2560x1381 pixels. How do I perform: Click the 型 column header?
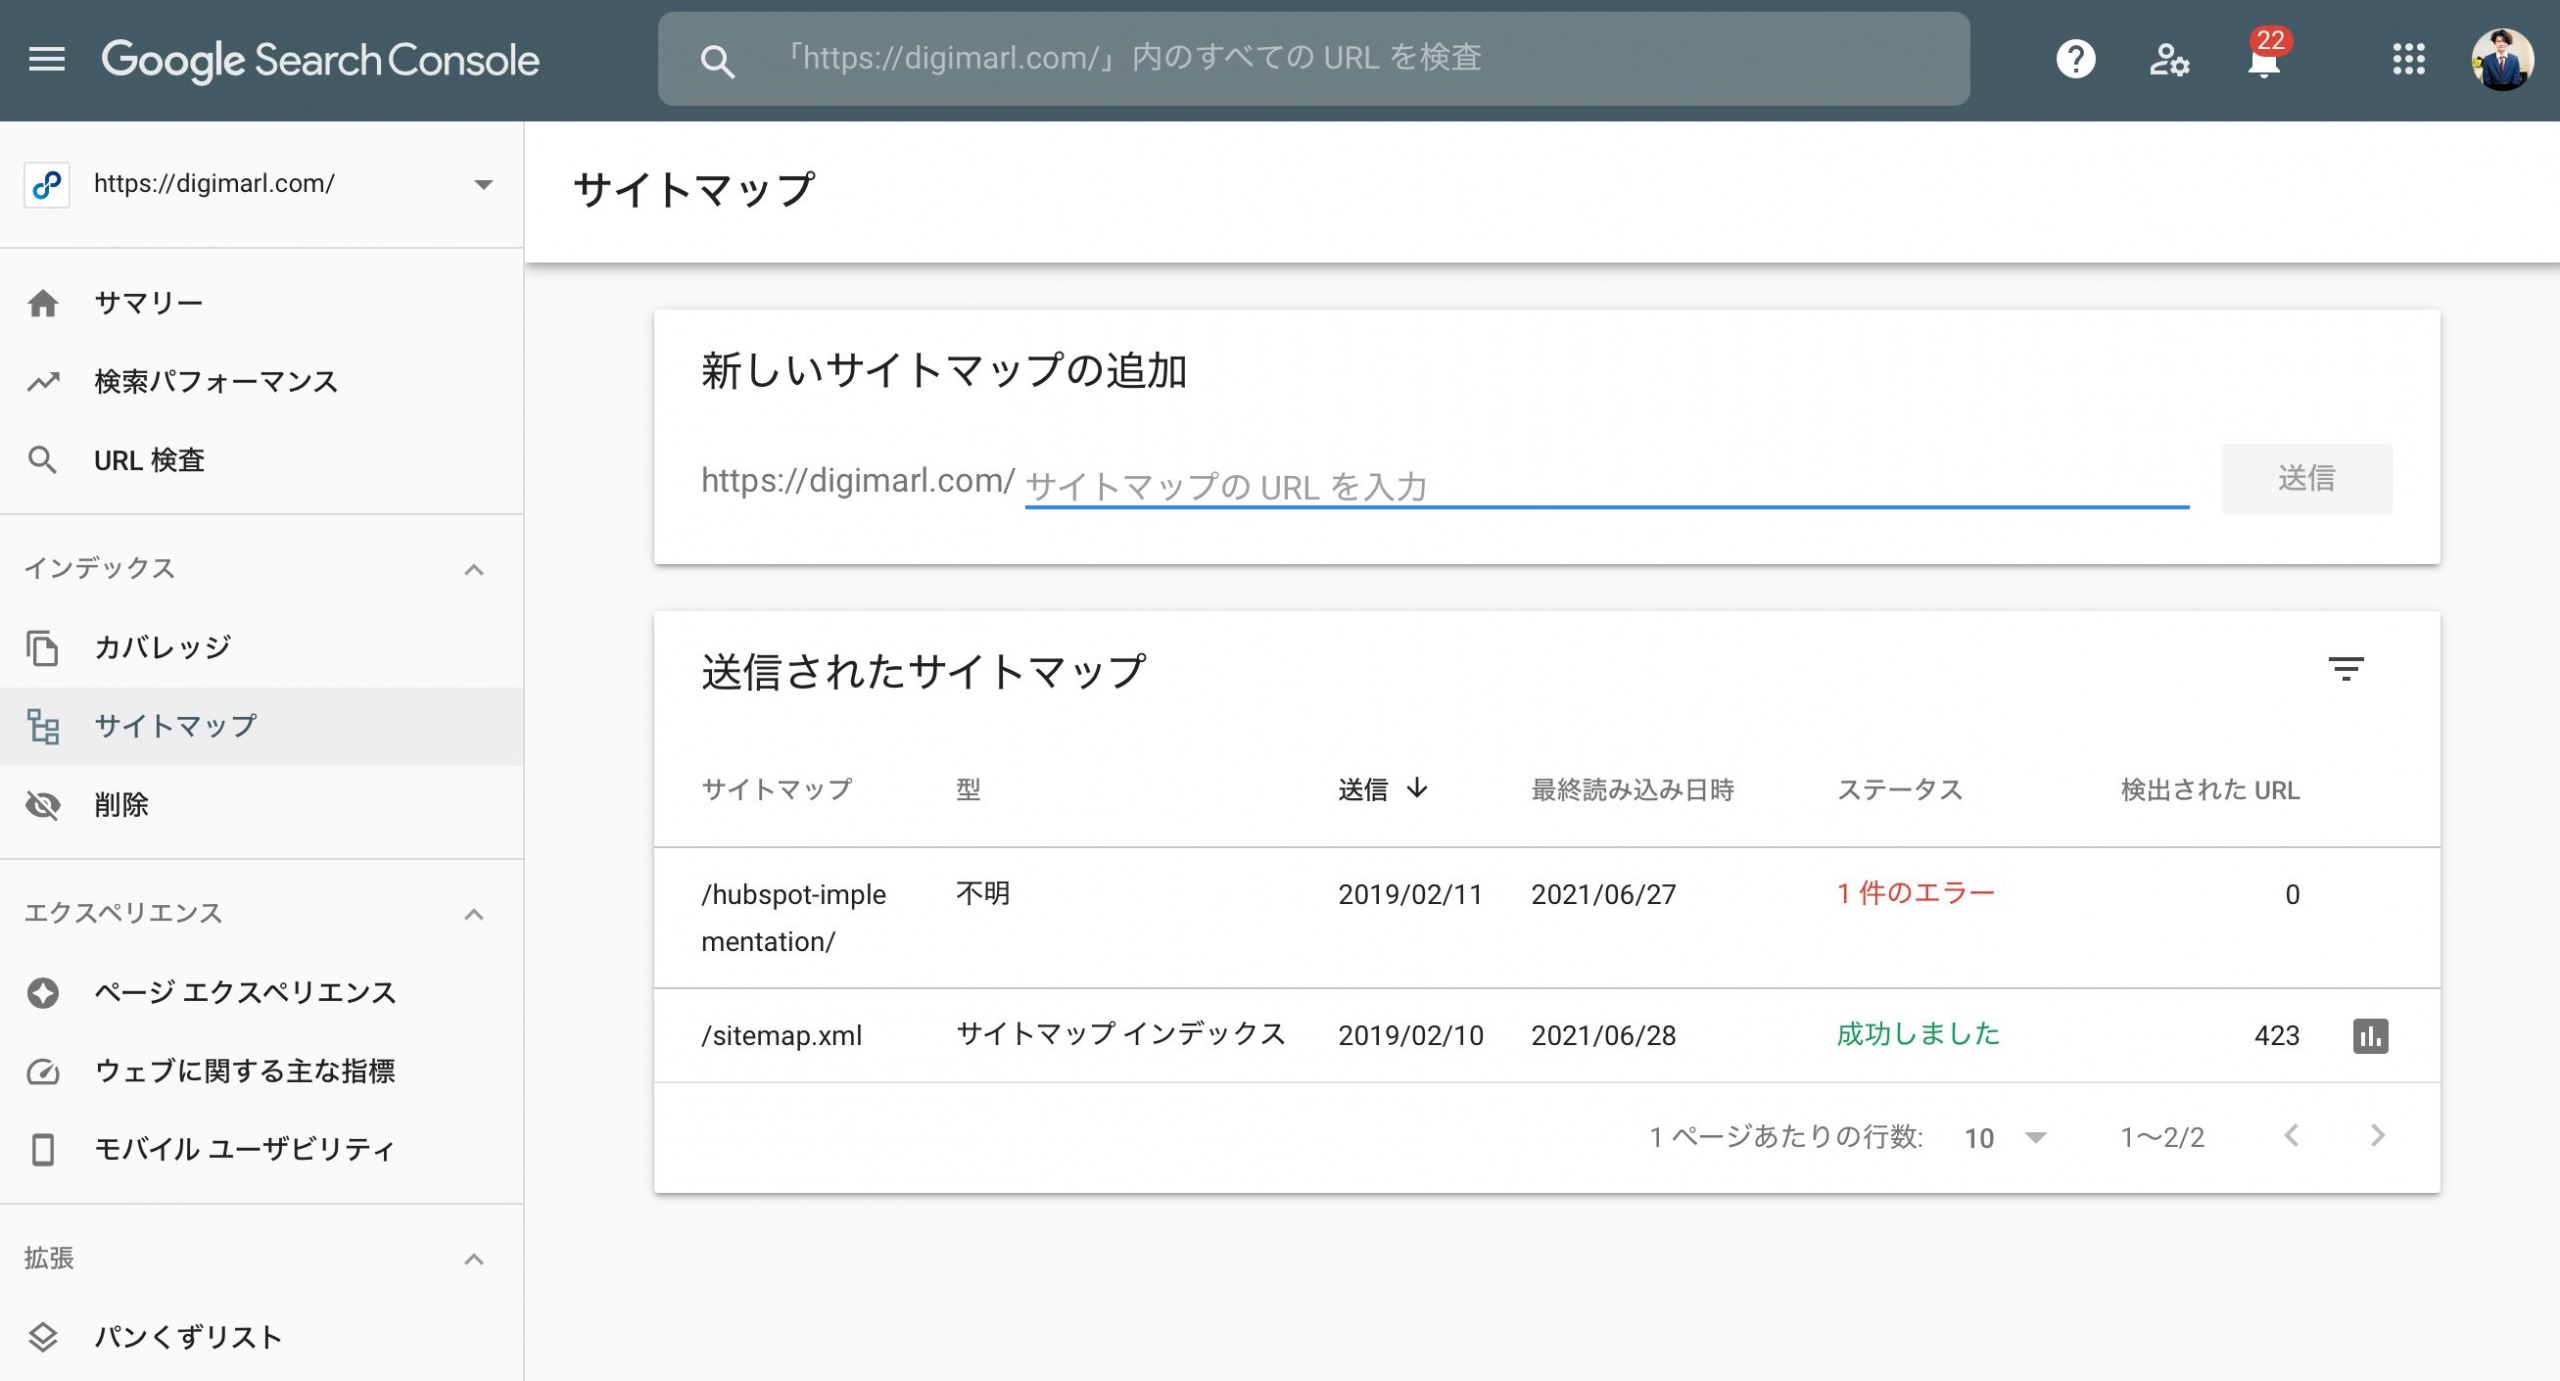pos(968,790)
